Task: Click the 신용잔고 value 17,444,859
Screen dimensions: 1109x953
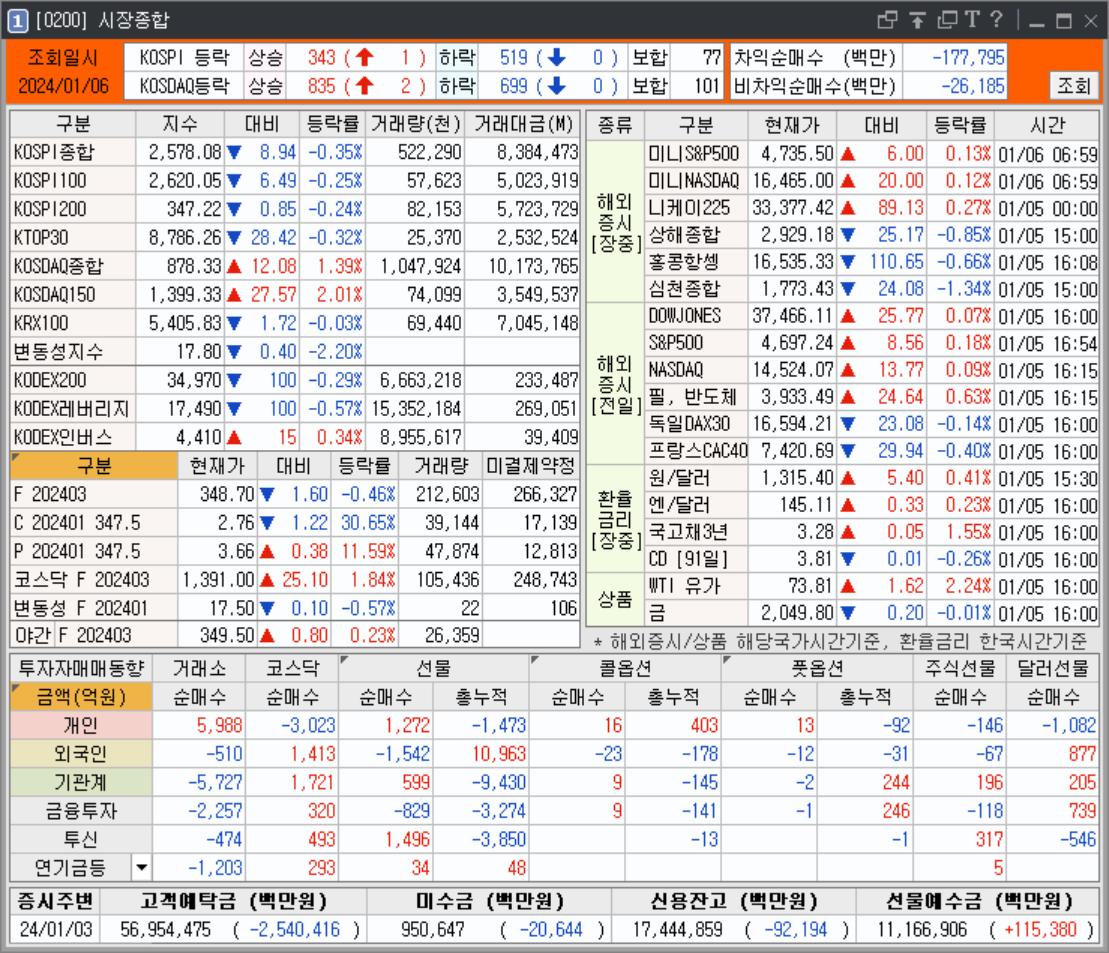Action: coord(678,929)
